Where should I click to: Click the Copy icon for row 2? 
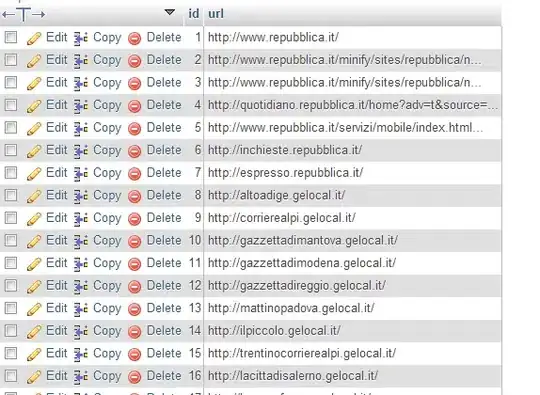coord(81,61)
